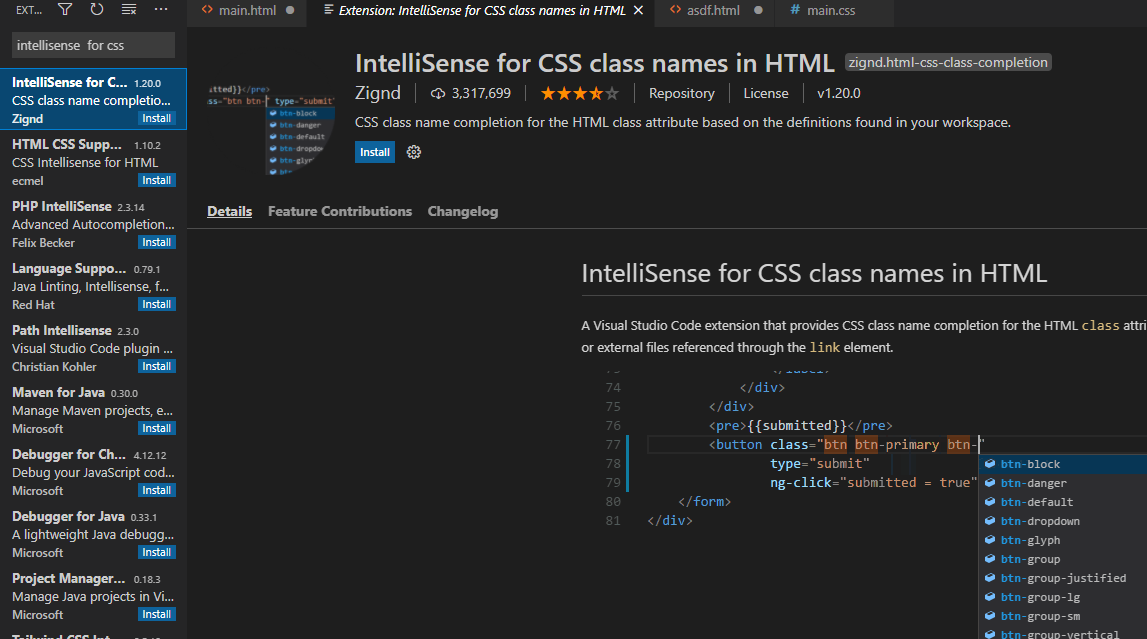The image size is (1147, 639).
Task: Select HTML CSS Support list entry
Action: [x=94, y=162]
